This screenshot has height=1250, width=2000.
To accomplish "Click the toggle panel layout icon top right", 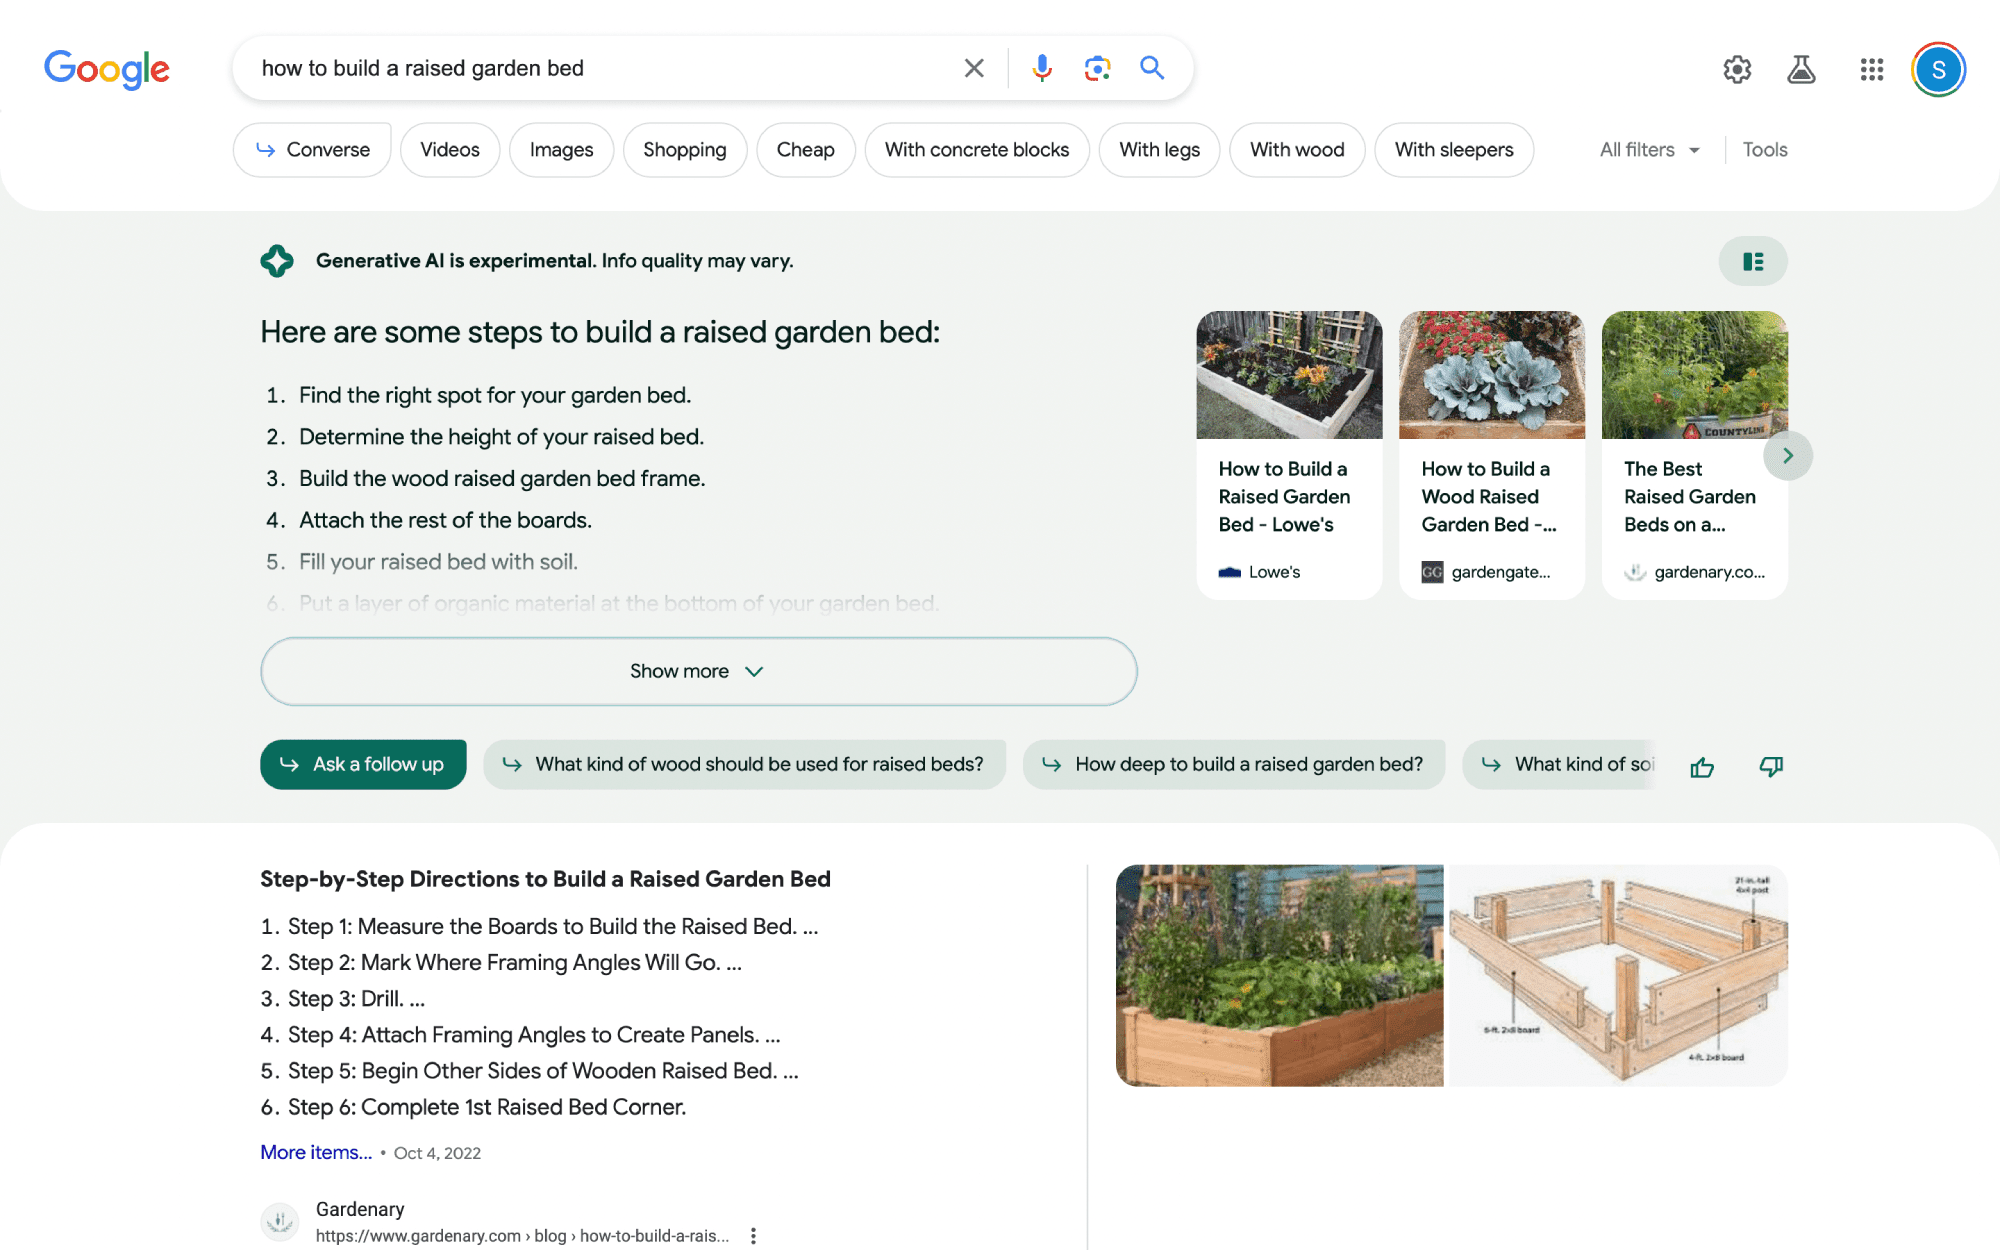I will [1754, 261].
